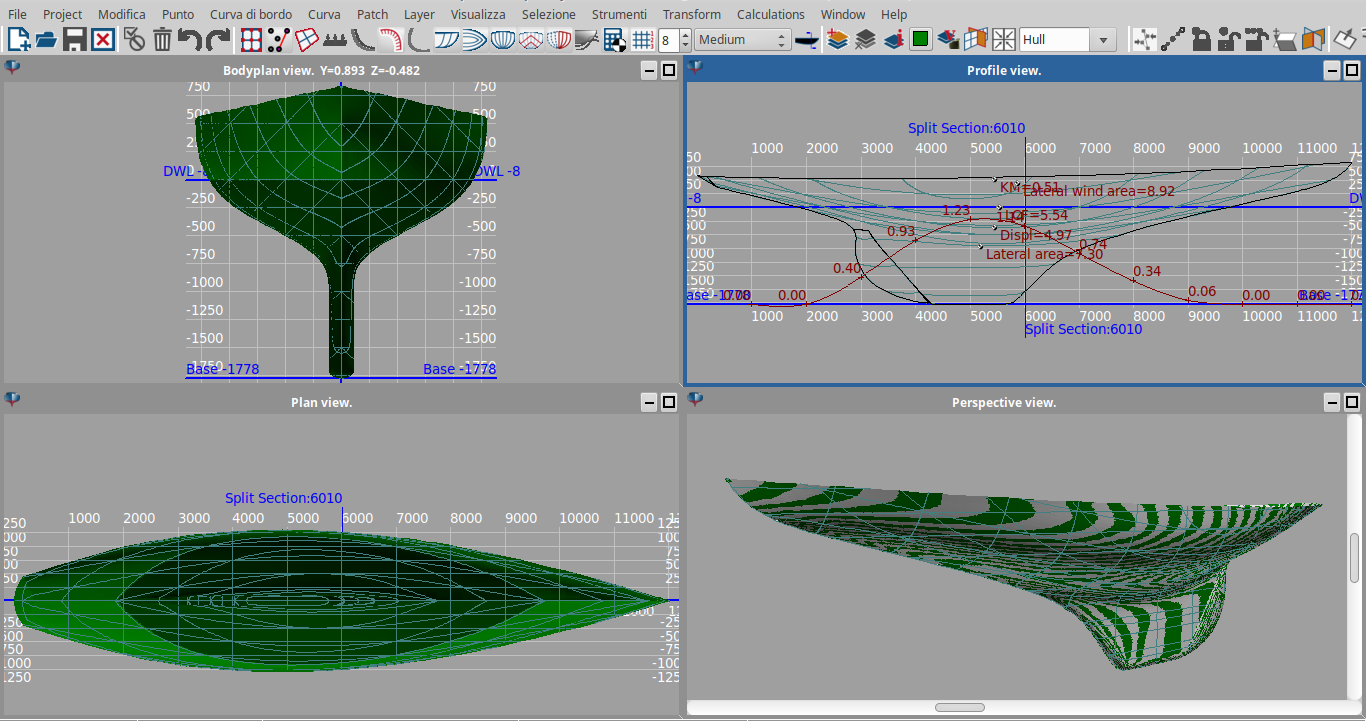Image resolution: width=1366 pixels, height=721 pixels.
Task: Add a new layer with stacked-layers plus icon
Action: 838,40
